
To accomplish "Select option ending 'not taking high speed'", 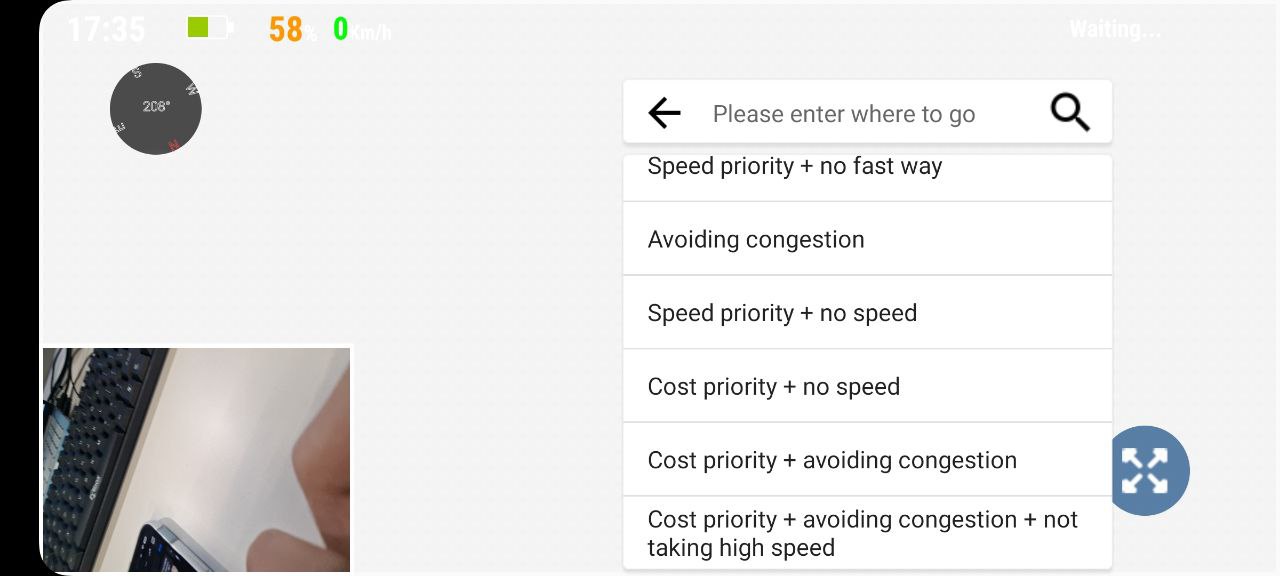I will point(867,533).
